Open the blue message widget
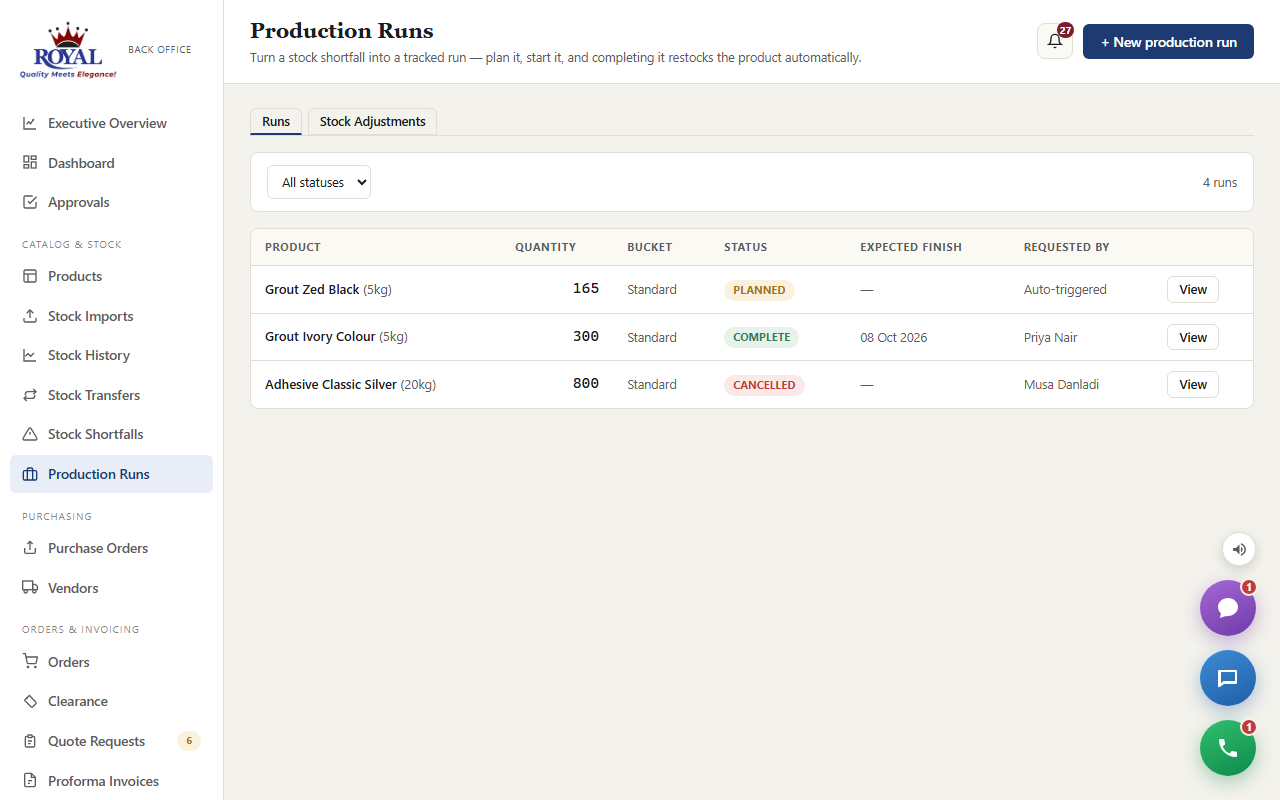 [x=1228, y=678]
